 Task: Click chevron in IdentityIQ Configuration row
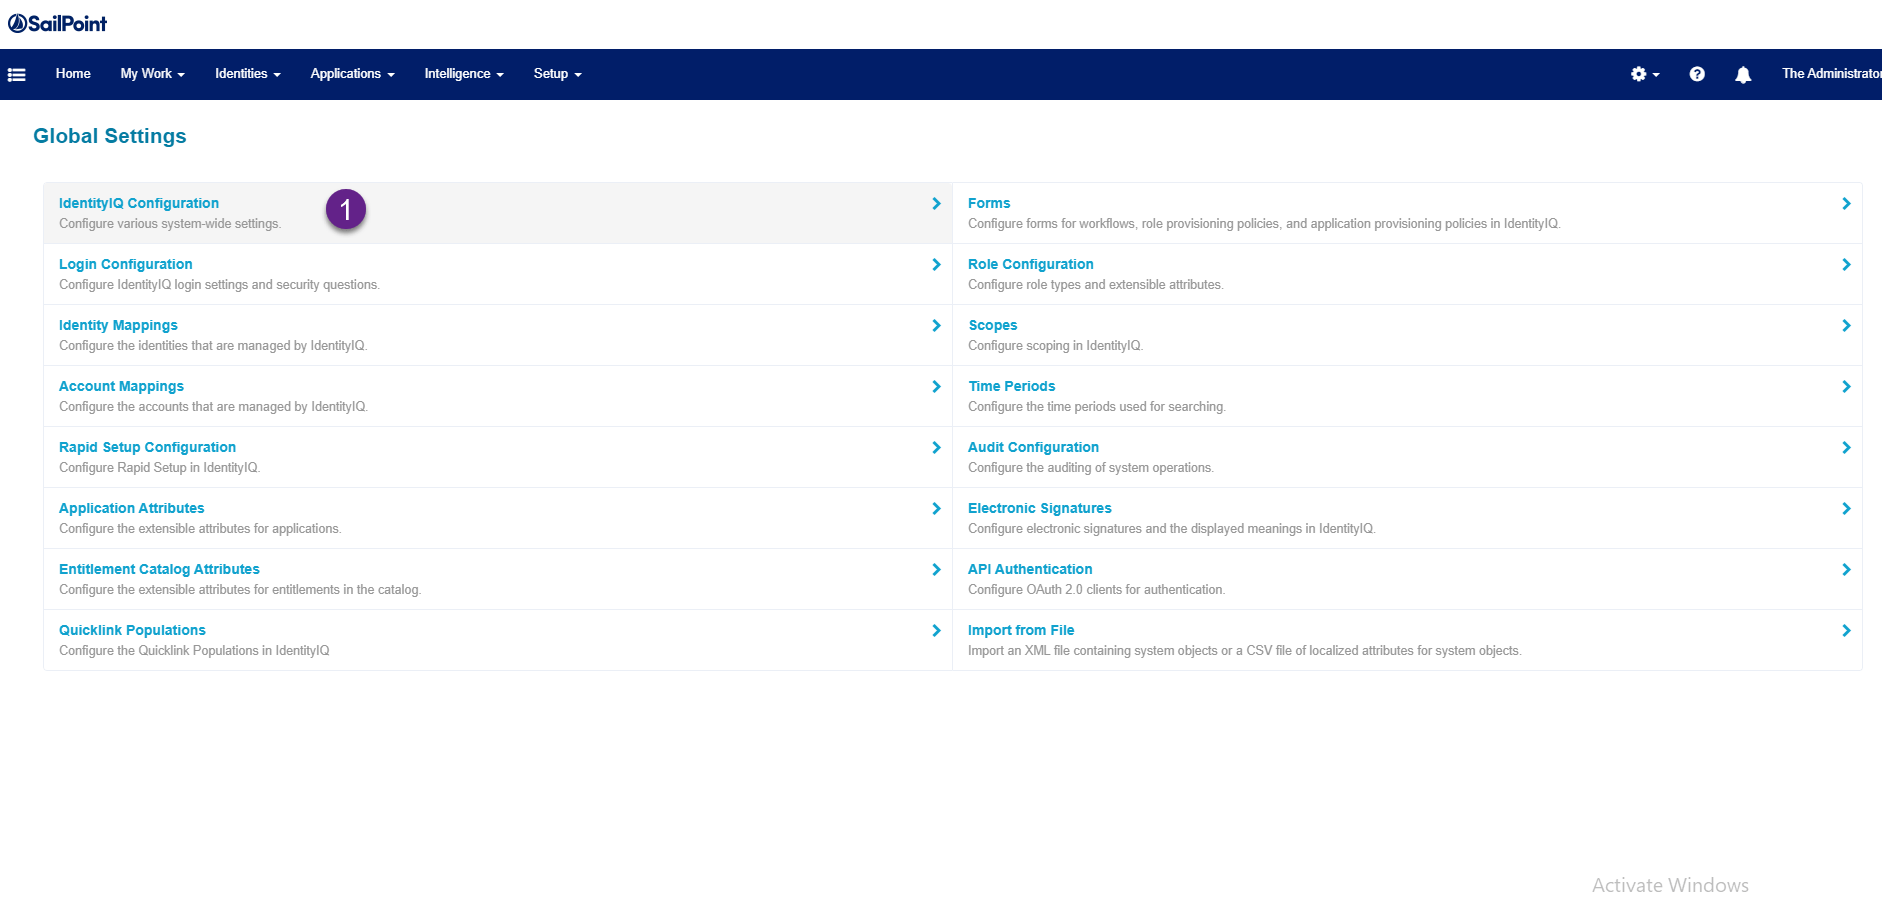(x=936, y=204)
